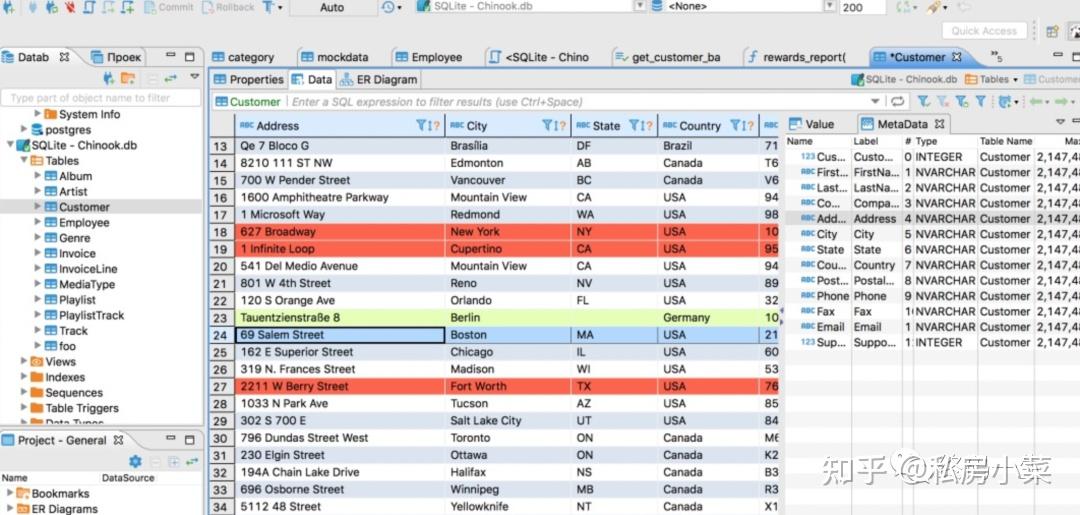The image size is (1080, 515).
Task: Click the first Apply filter funnel icon
Action: point(924,101)
